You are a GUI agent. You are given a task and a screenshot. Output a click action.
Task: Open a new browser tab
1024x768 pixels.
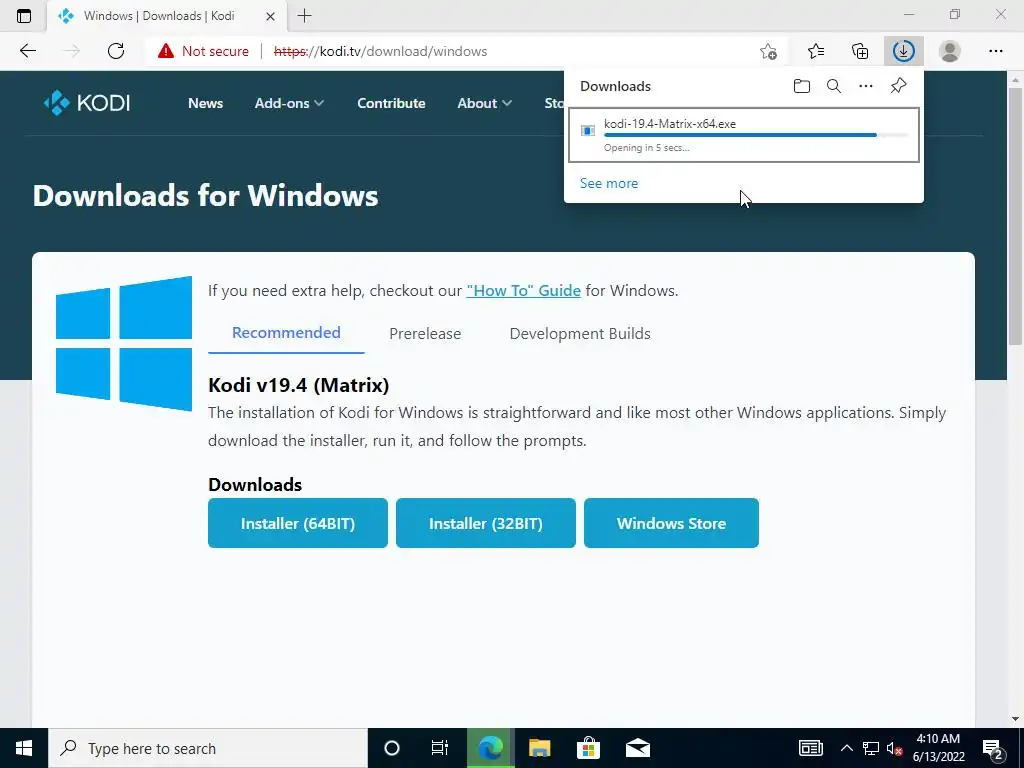[304, 16]
